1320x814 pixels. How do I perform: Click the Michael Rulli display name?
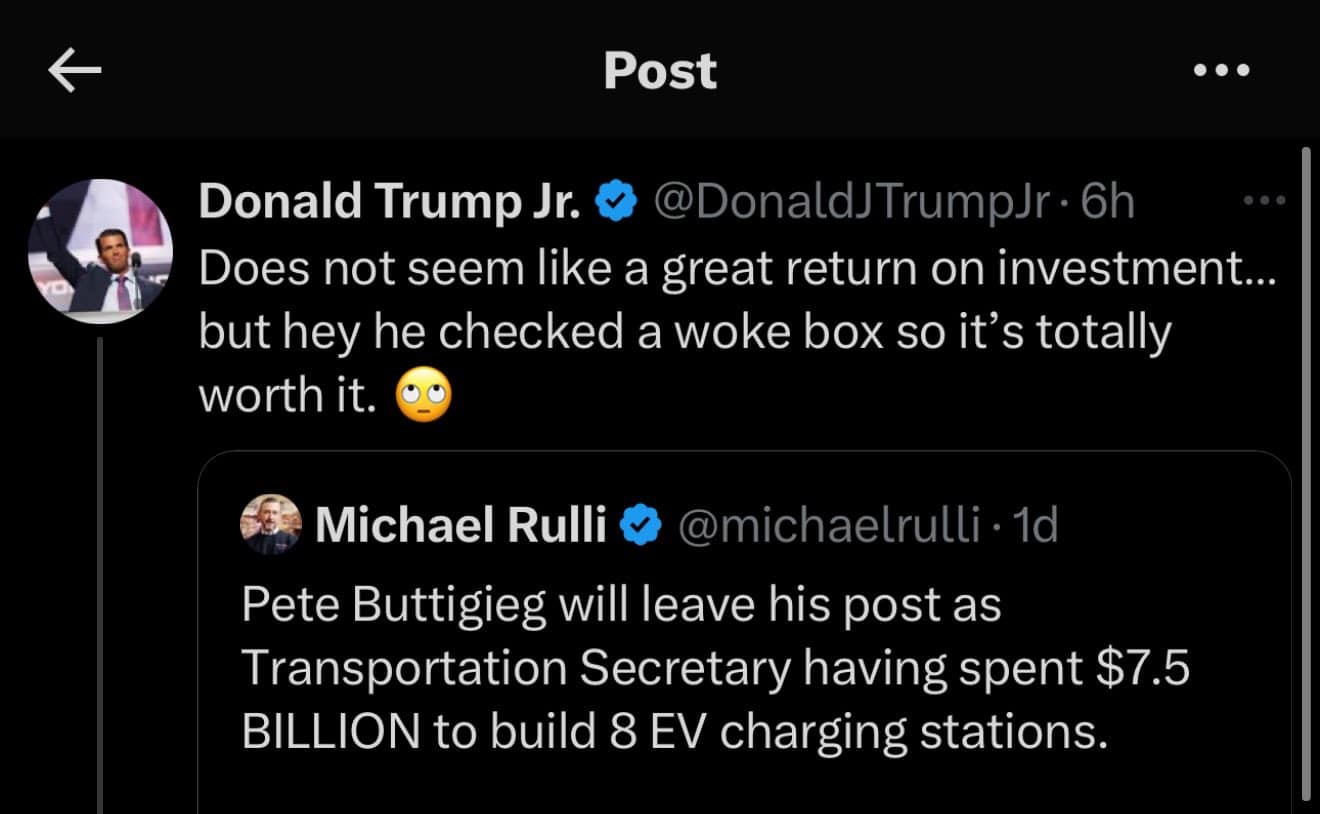click(461, 526)
